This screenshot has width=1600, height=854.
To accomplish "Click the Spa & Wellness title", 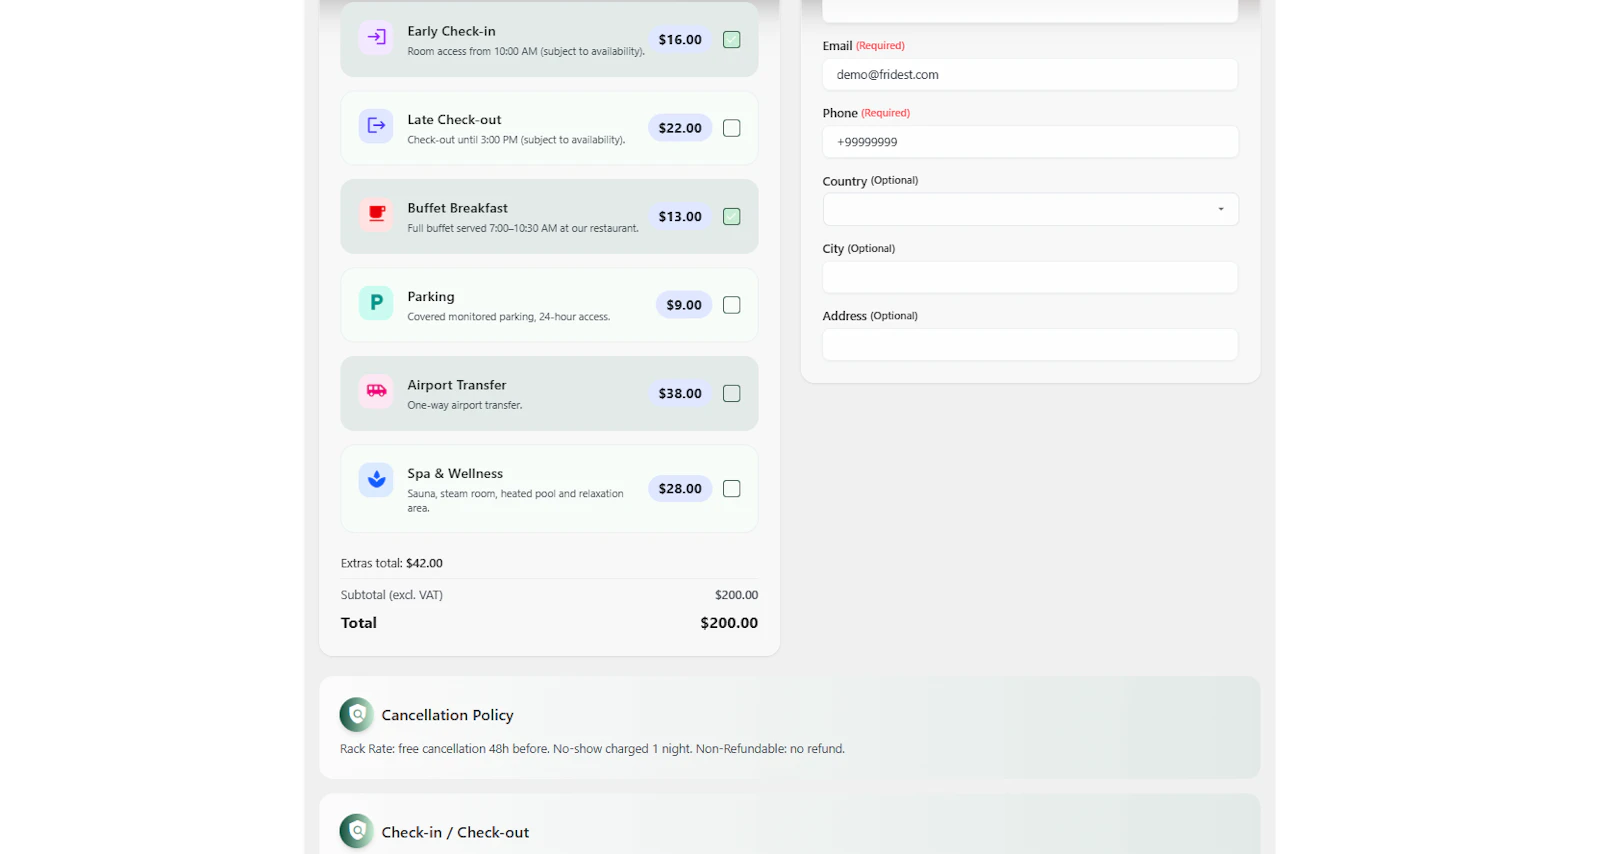I will click(455, 474).
